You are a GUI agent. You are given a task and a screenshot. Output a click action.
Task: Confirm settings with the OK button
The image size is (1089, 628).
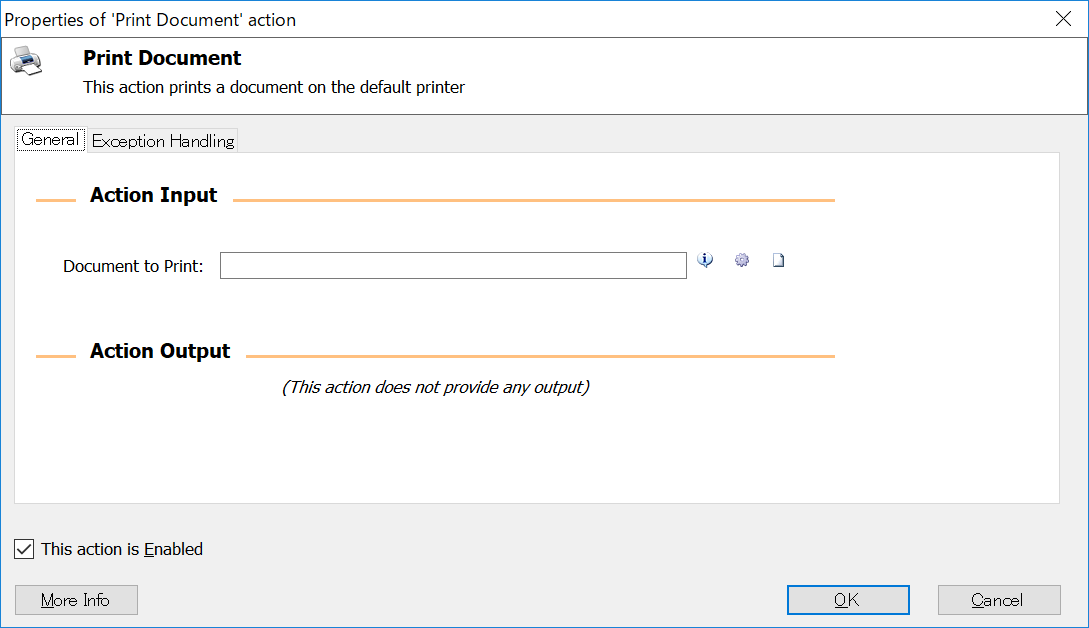[848, 600]
